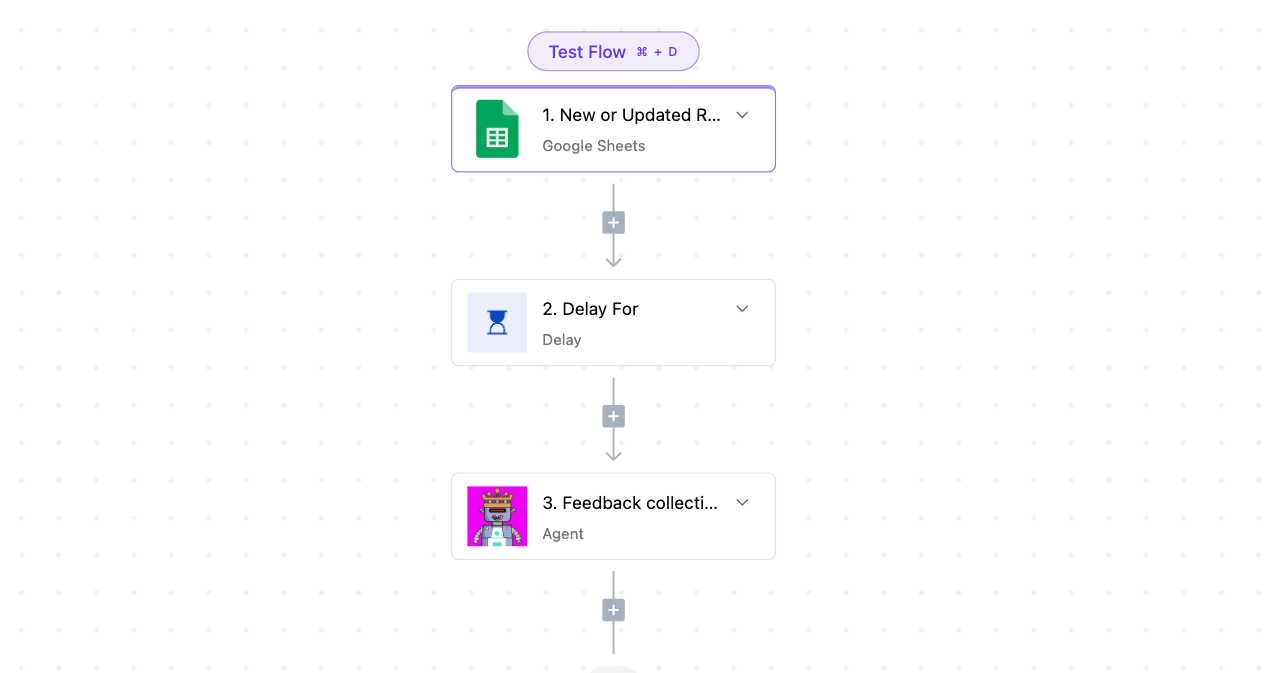Click the Google Sheets app icon

[x=497, y=129]
